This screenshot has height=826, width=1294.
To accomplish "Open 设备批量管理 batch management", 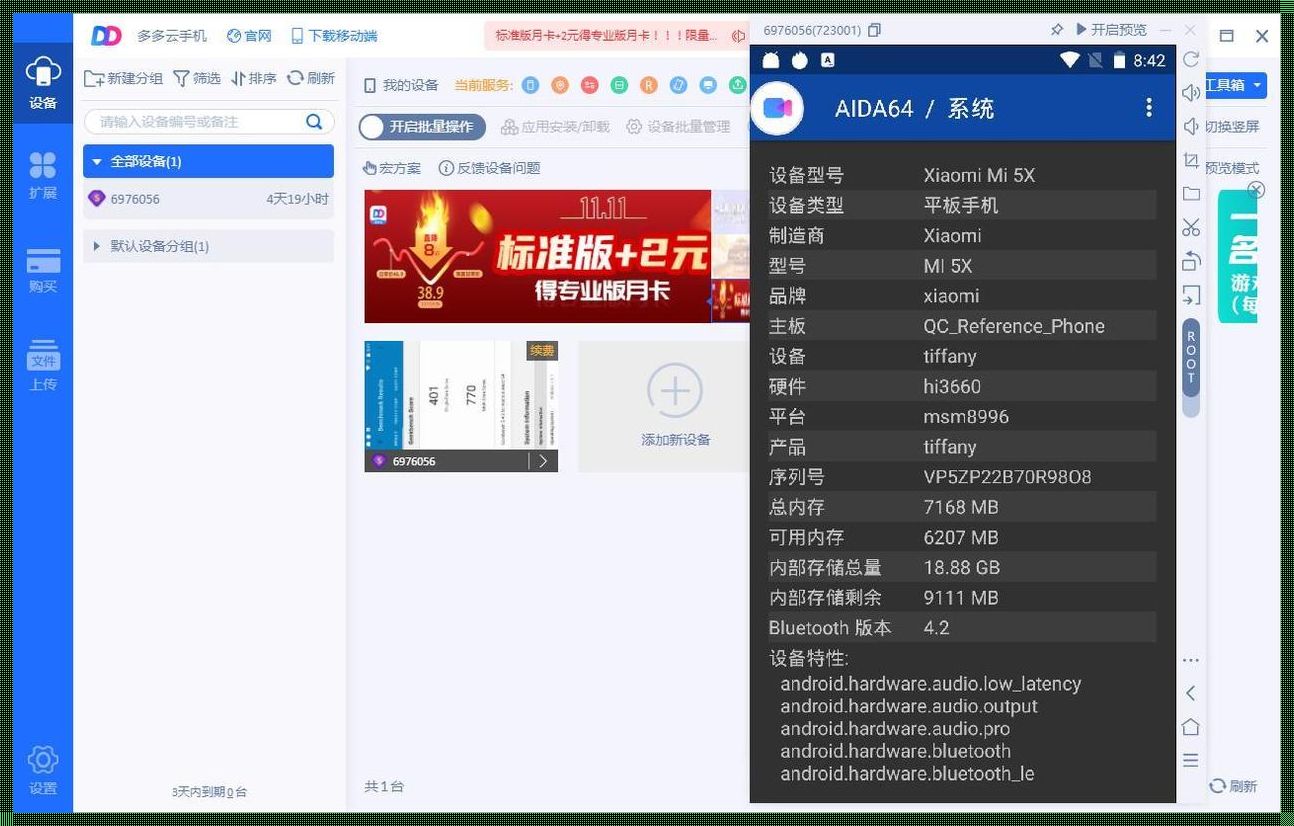I will (x=679, y=127).
